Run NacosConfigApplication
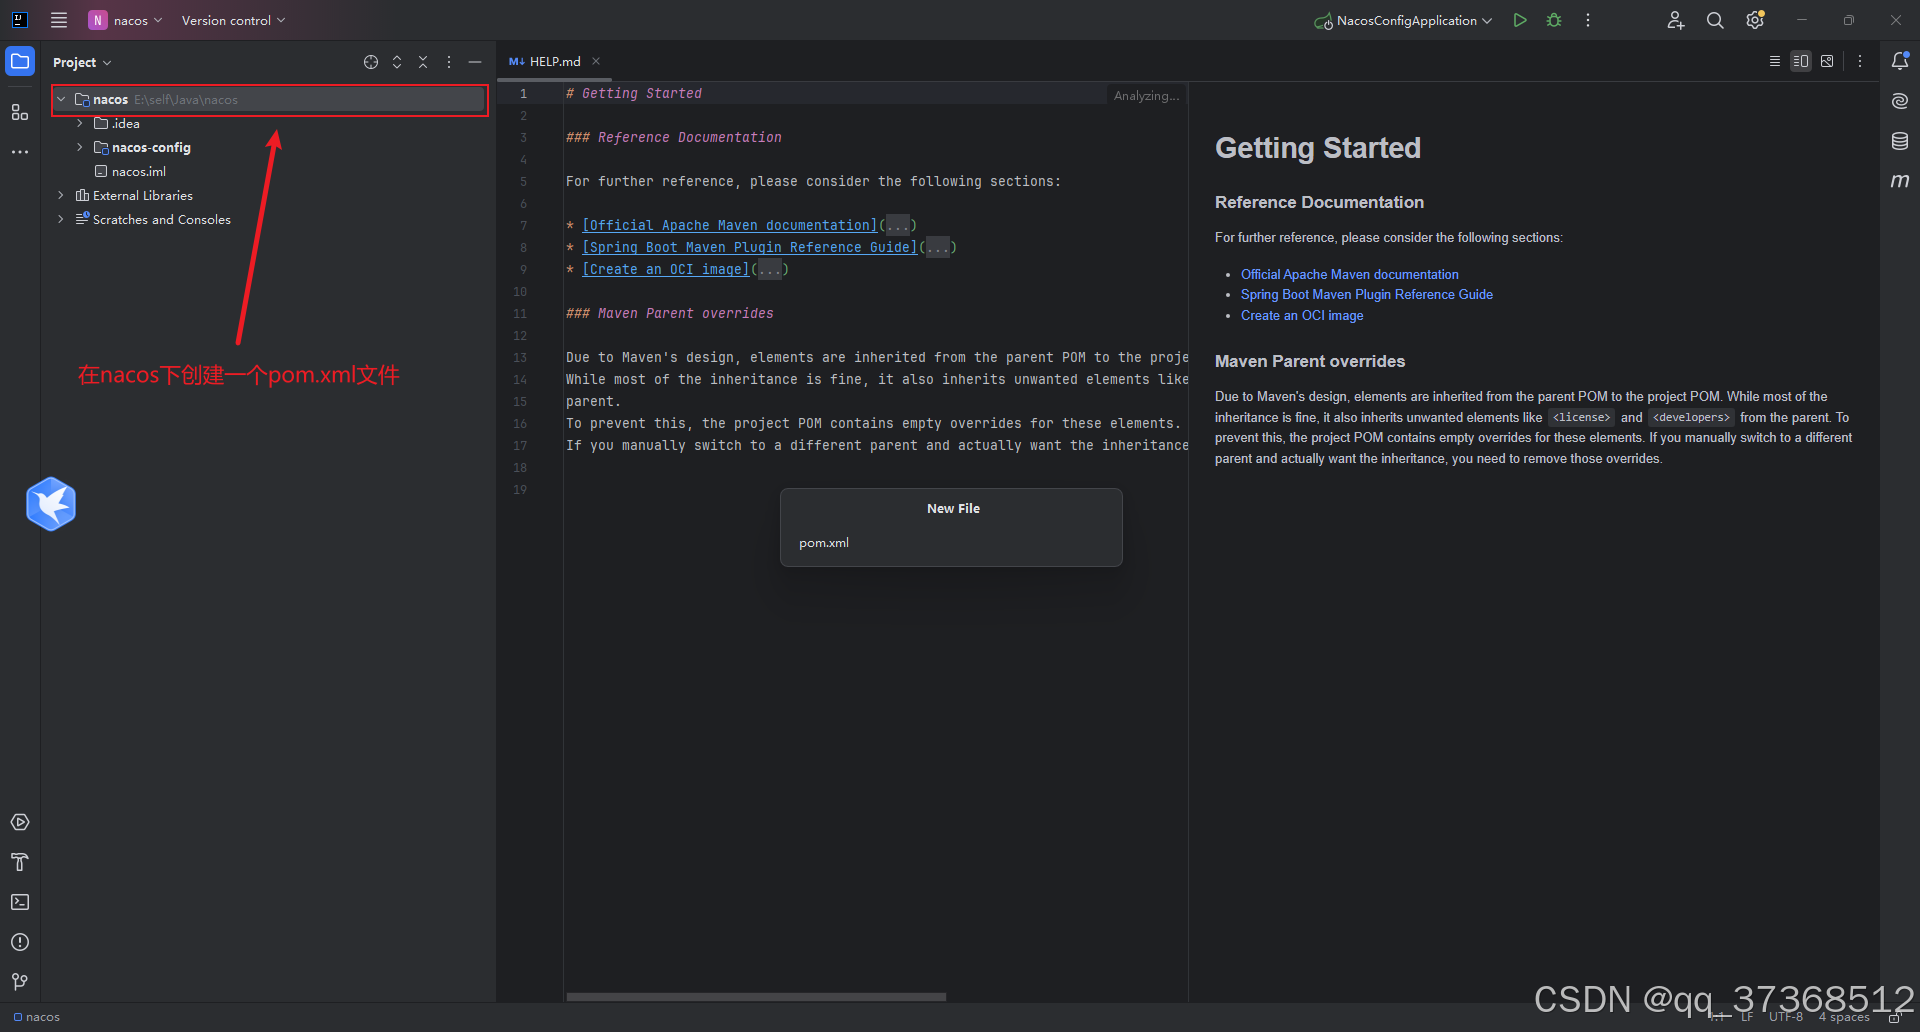The width and height of the screenshot is (1920, 1032). click(1520, 20)
